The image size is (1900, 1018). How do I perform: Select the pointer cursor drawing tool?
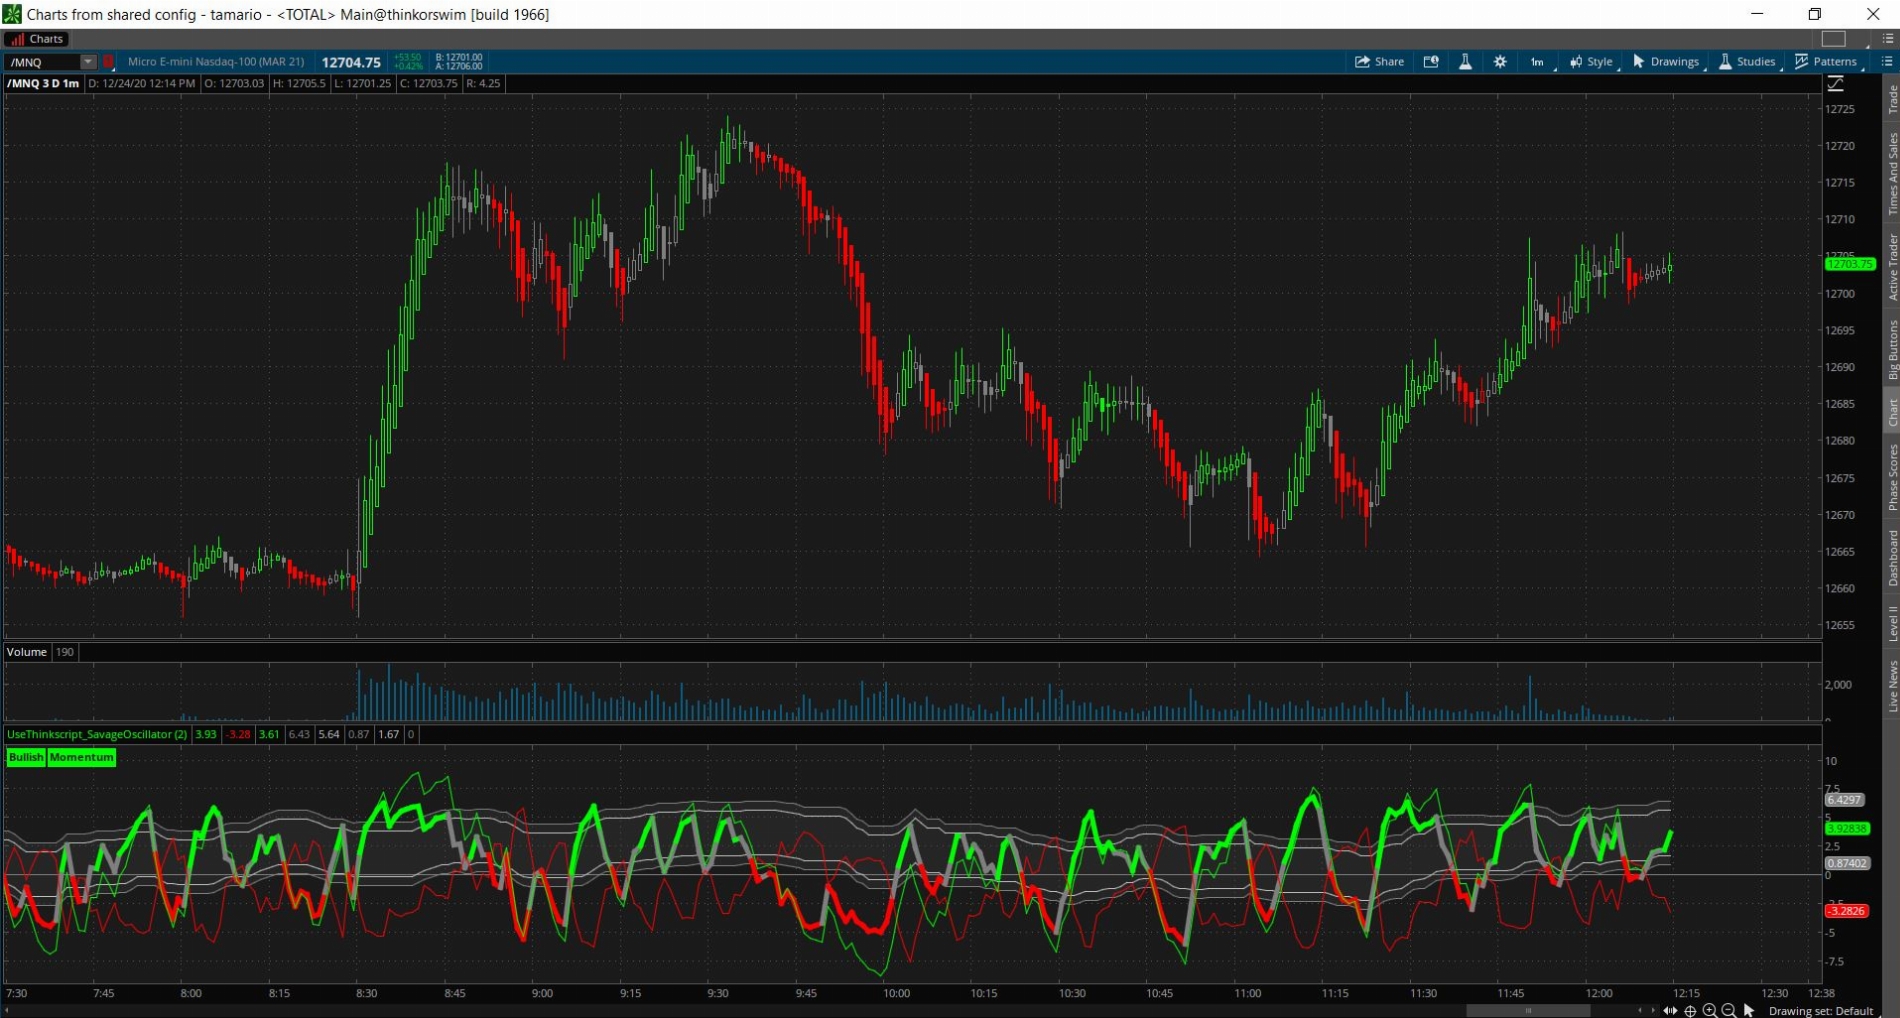click(x=1749, y=1011)
